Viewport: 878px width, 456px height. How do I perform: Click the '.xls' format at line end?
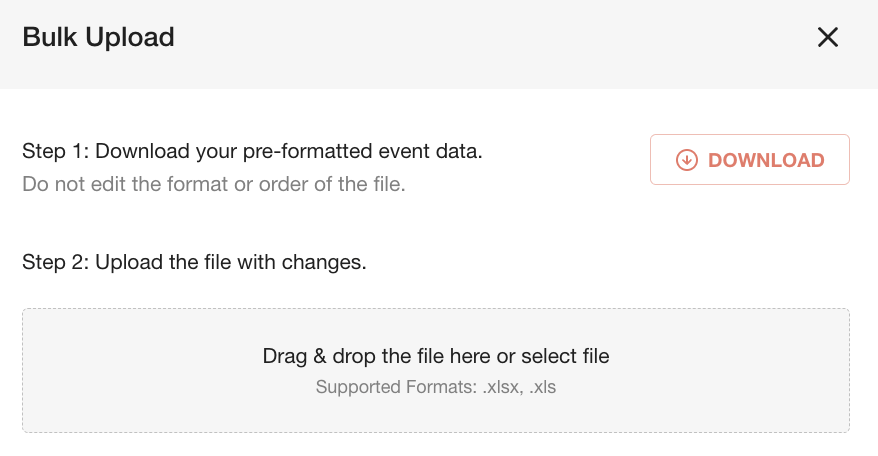[543, 387]
